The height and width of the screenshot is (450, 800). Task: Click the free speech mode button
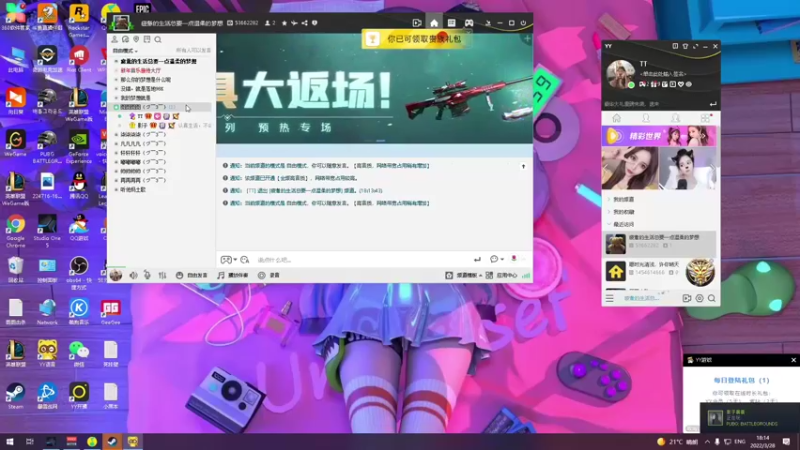192,276
